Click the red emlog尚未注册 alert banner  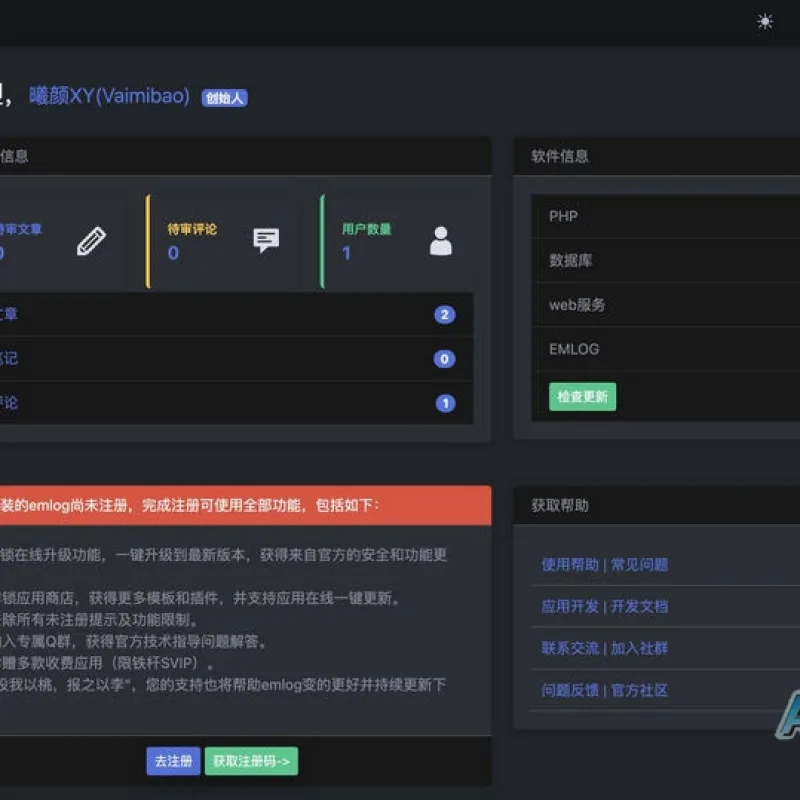(x=245, y=506)
